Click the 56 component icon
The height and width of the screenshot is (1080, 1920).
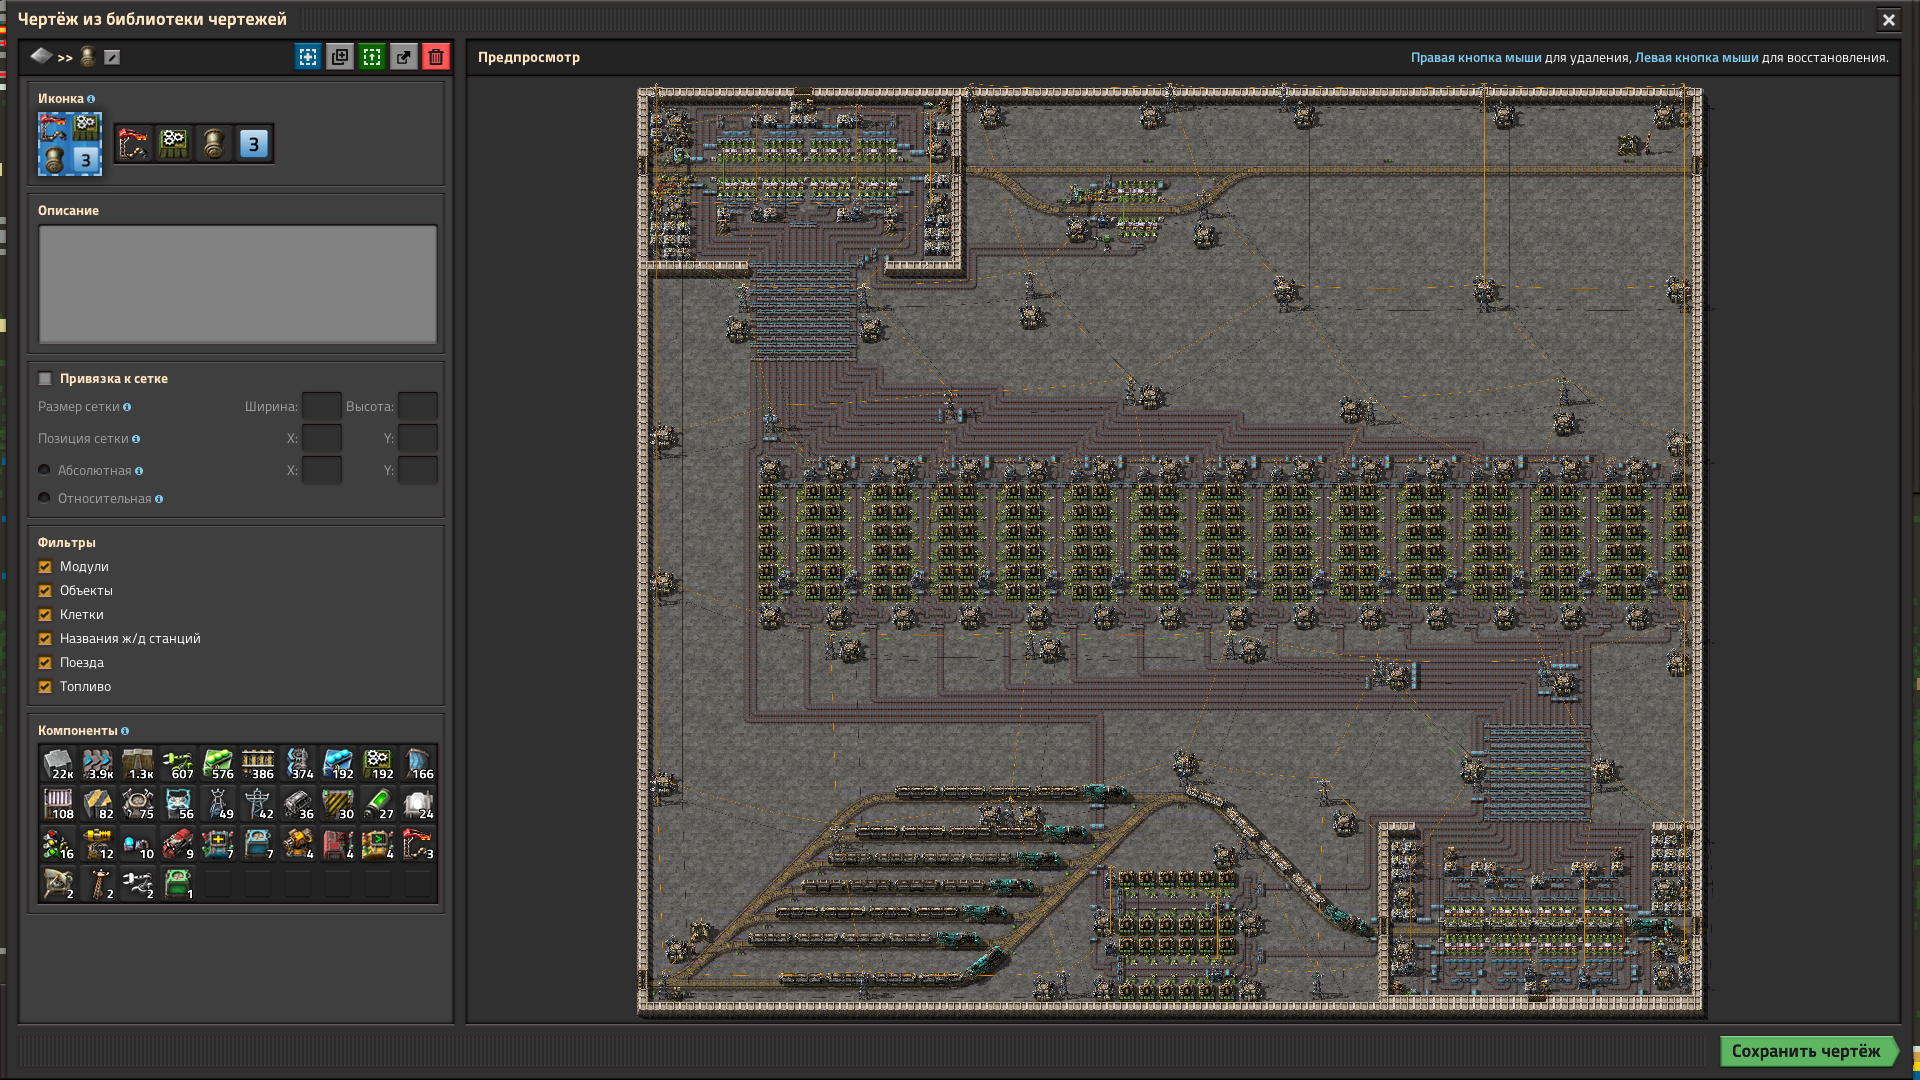(x=178, y=804)
